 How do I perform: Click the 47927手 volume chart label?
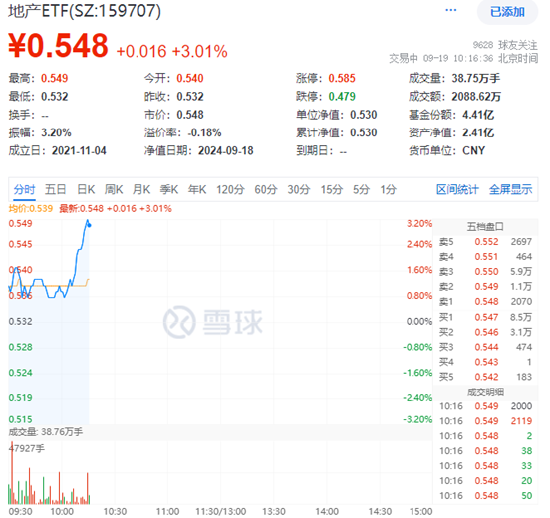pyautogui.click(x=27, y=449)
